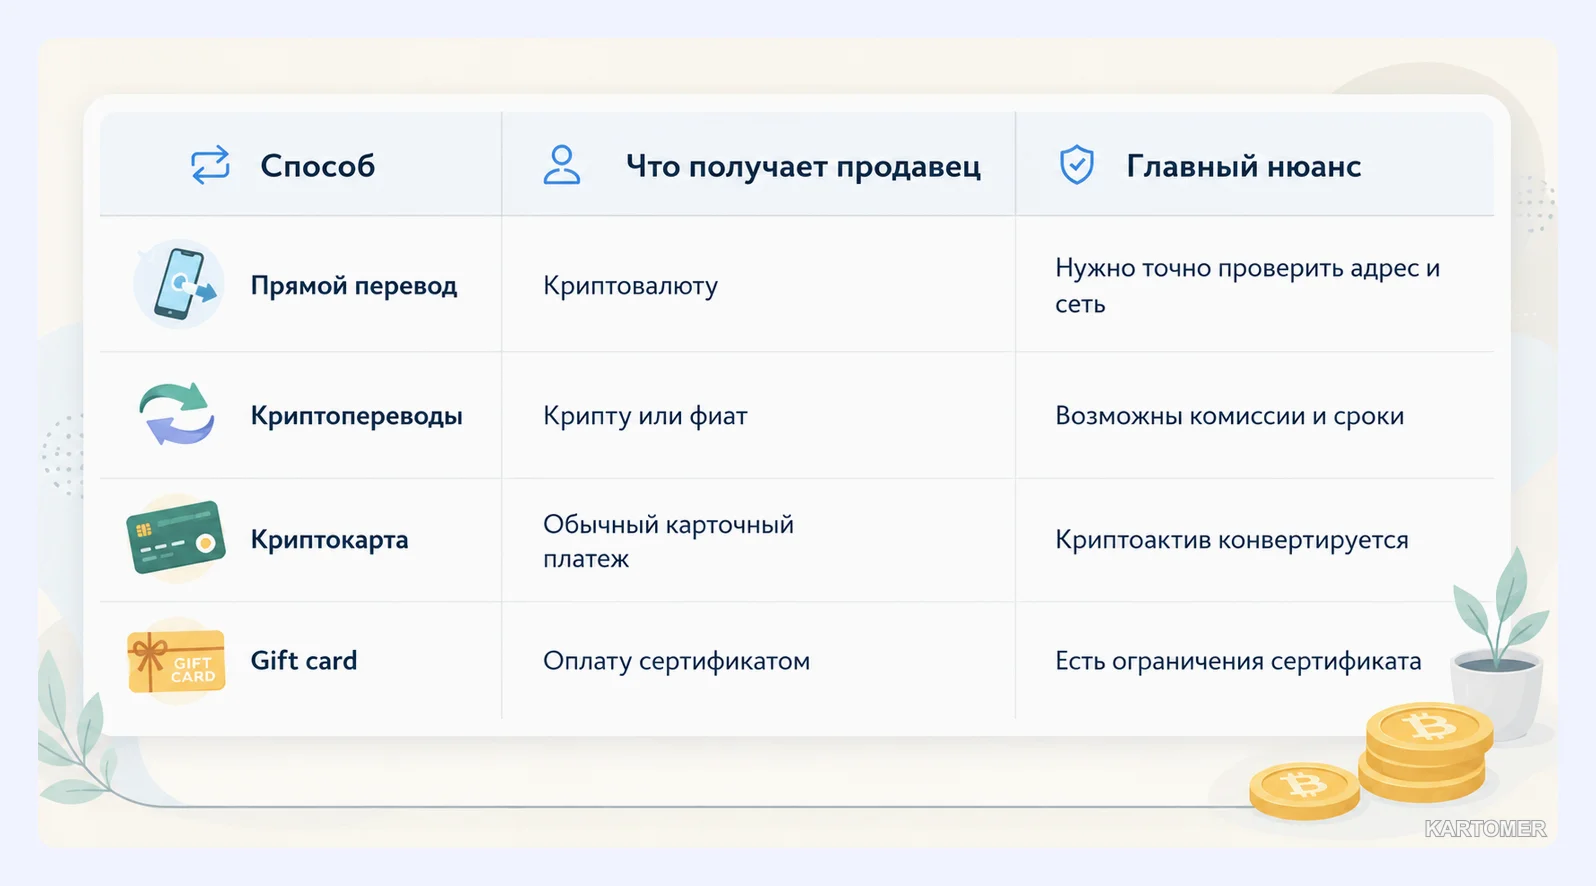Click the green card icon for Криптокарта
1596x886 pixels.
(176, 538)
